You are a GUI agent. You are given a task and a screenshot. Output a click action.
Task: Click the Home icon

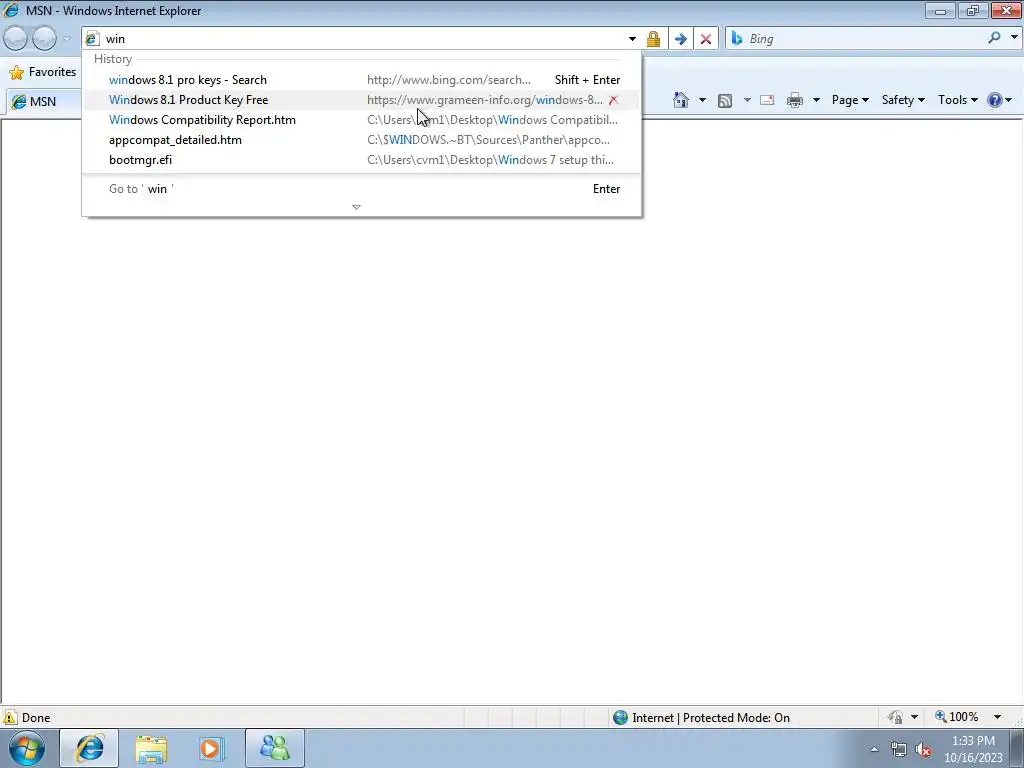pos(681,100)
